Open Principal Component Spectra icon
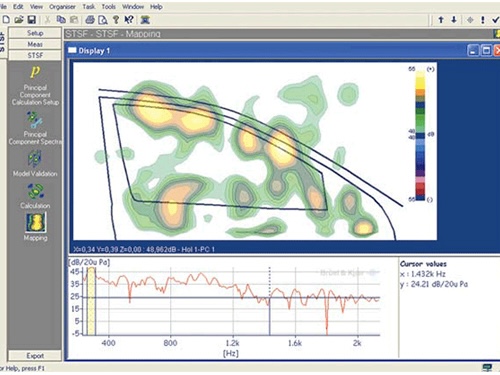 click(x=35, y=120)
